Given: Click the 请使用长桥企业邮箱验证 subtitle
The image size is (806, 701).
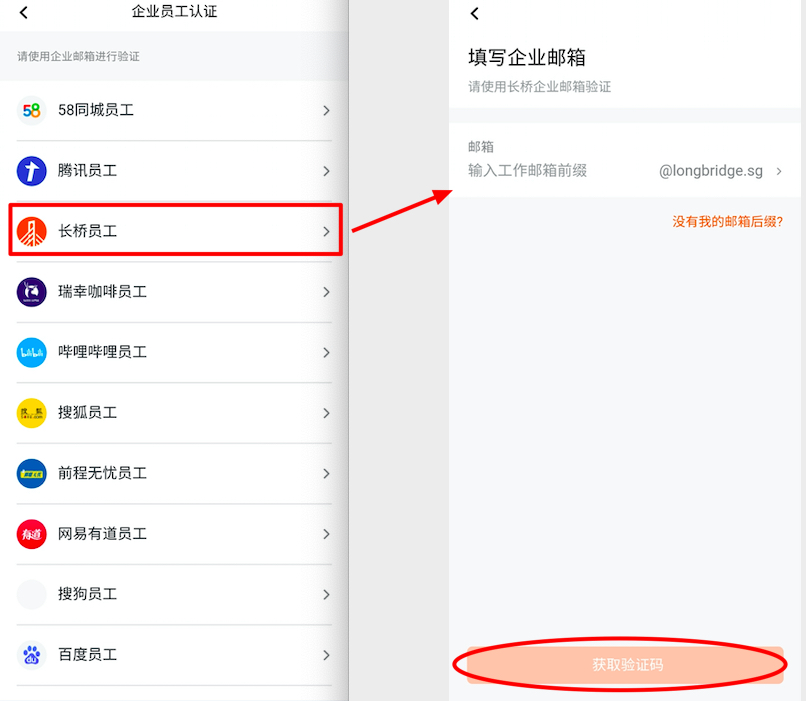Looking at the screenshot, I should pyautogui.click(x=540, y=87).
